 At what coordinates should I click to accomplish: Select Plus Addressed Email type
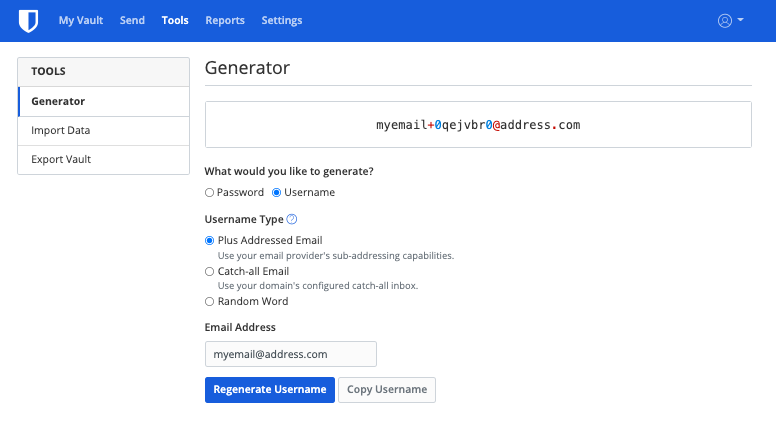click(x=209, y=240)
